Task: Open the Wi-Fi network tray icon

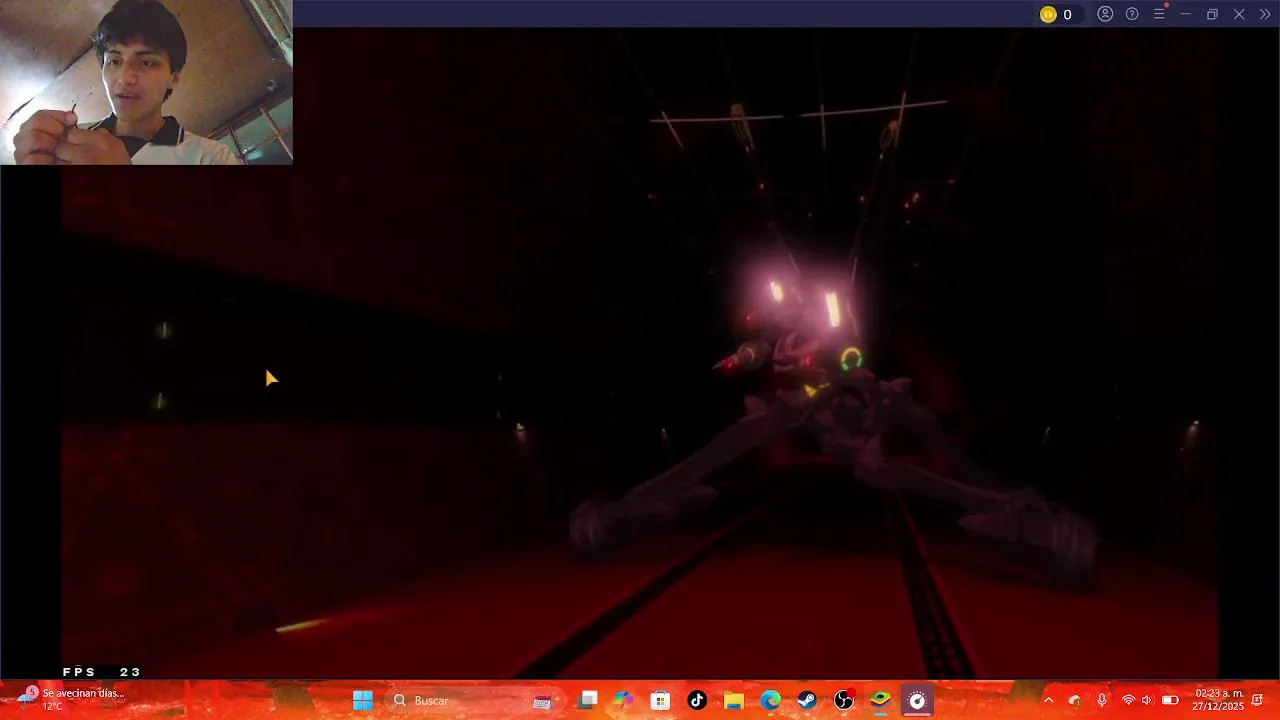Action: pos(1128,700)
